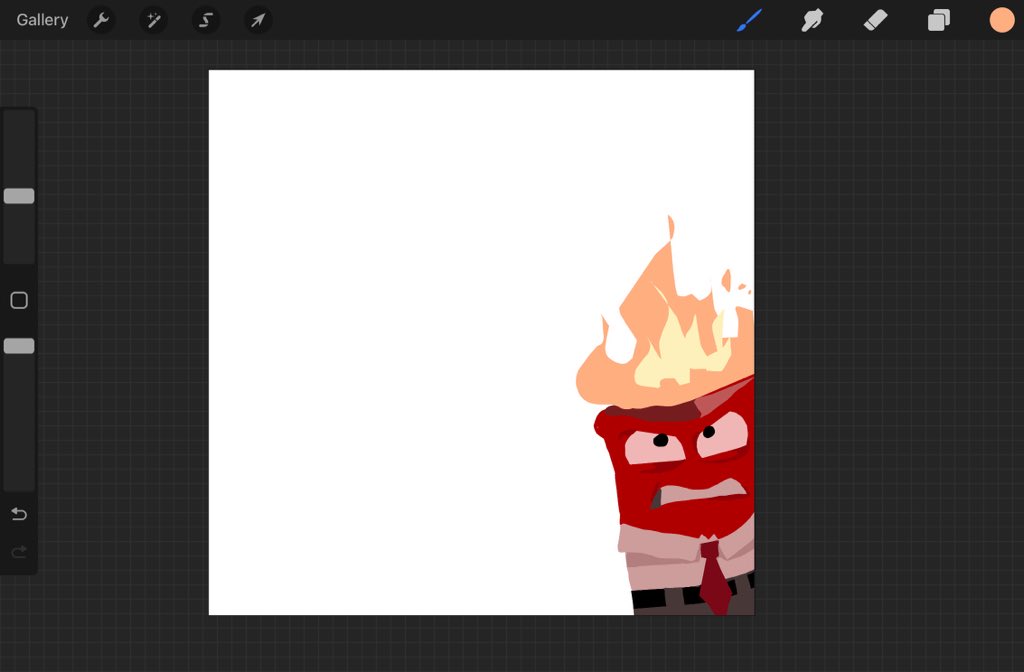Select the Smudge tool

click(812, 20)
